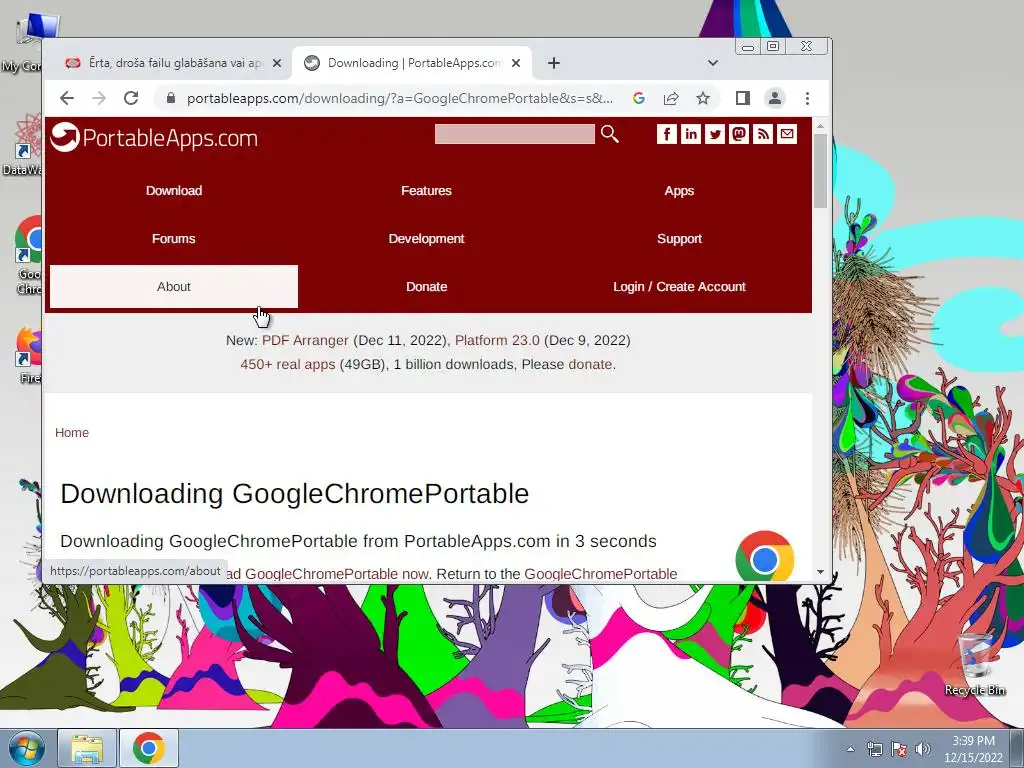Open the Mastodon icon
1024x768 pixels.
(x=739, y=134)
